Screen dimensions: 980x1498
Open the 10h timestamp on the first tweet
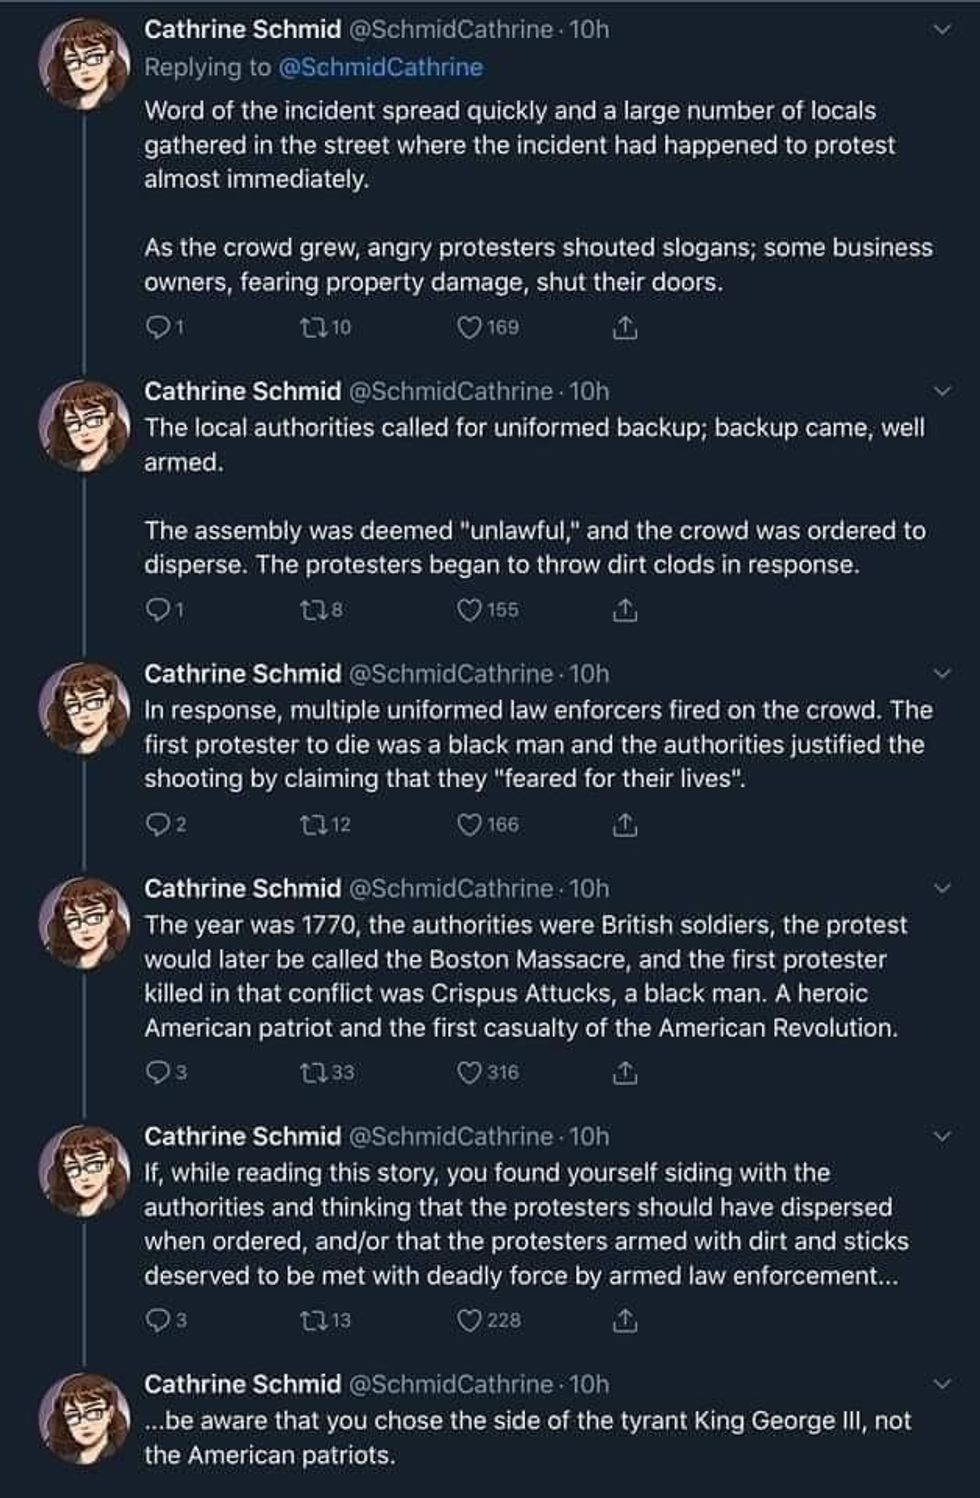589,30
